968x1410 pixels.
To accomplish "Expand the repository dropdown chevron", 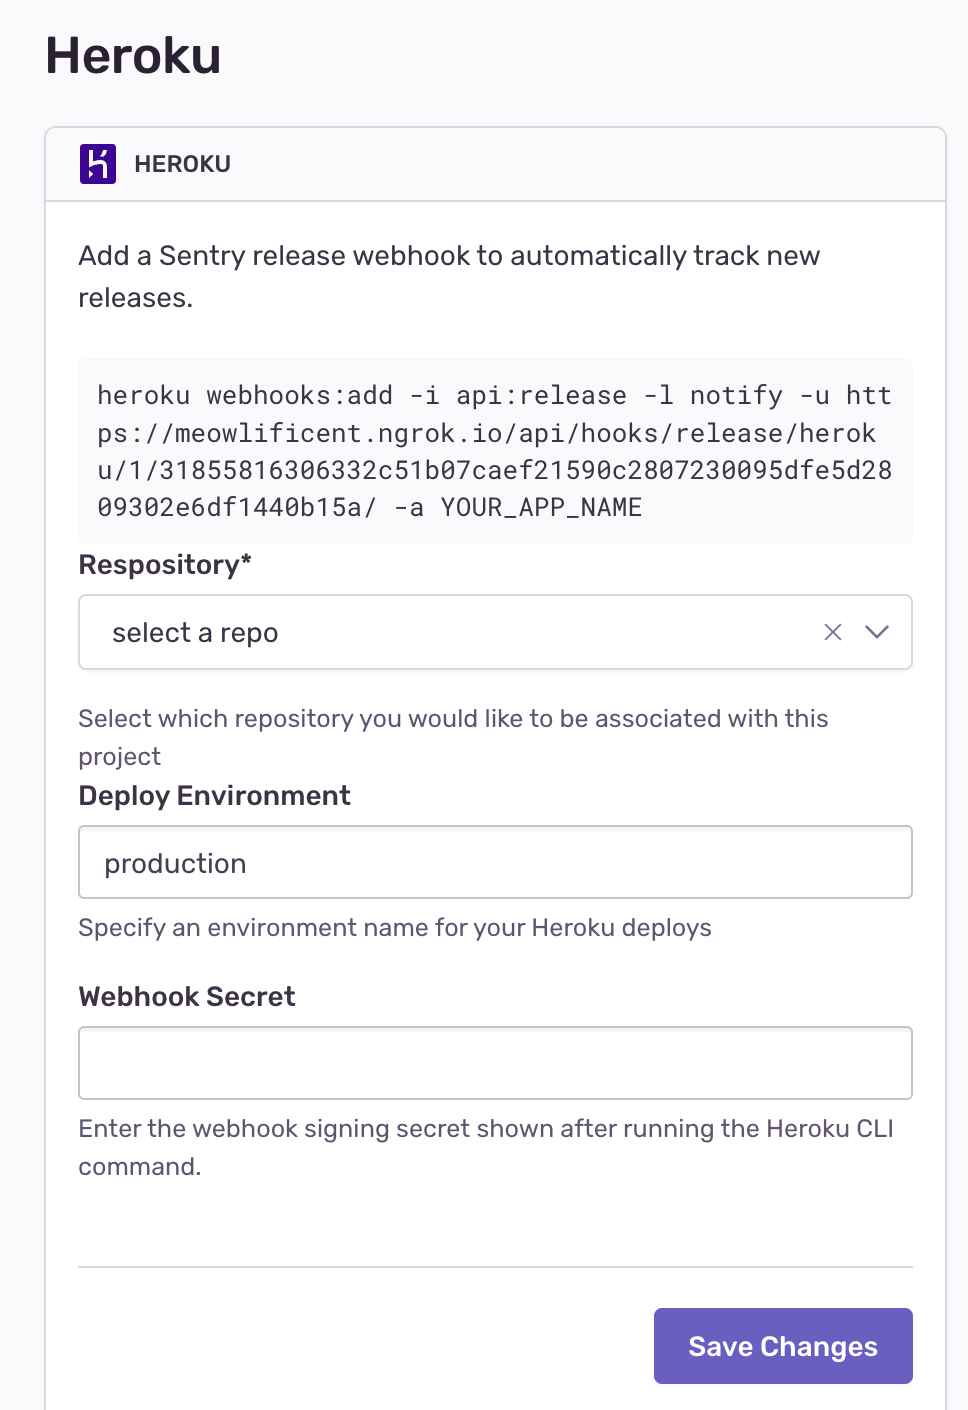I will (x=877, y=632).
